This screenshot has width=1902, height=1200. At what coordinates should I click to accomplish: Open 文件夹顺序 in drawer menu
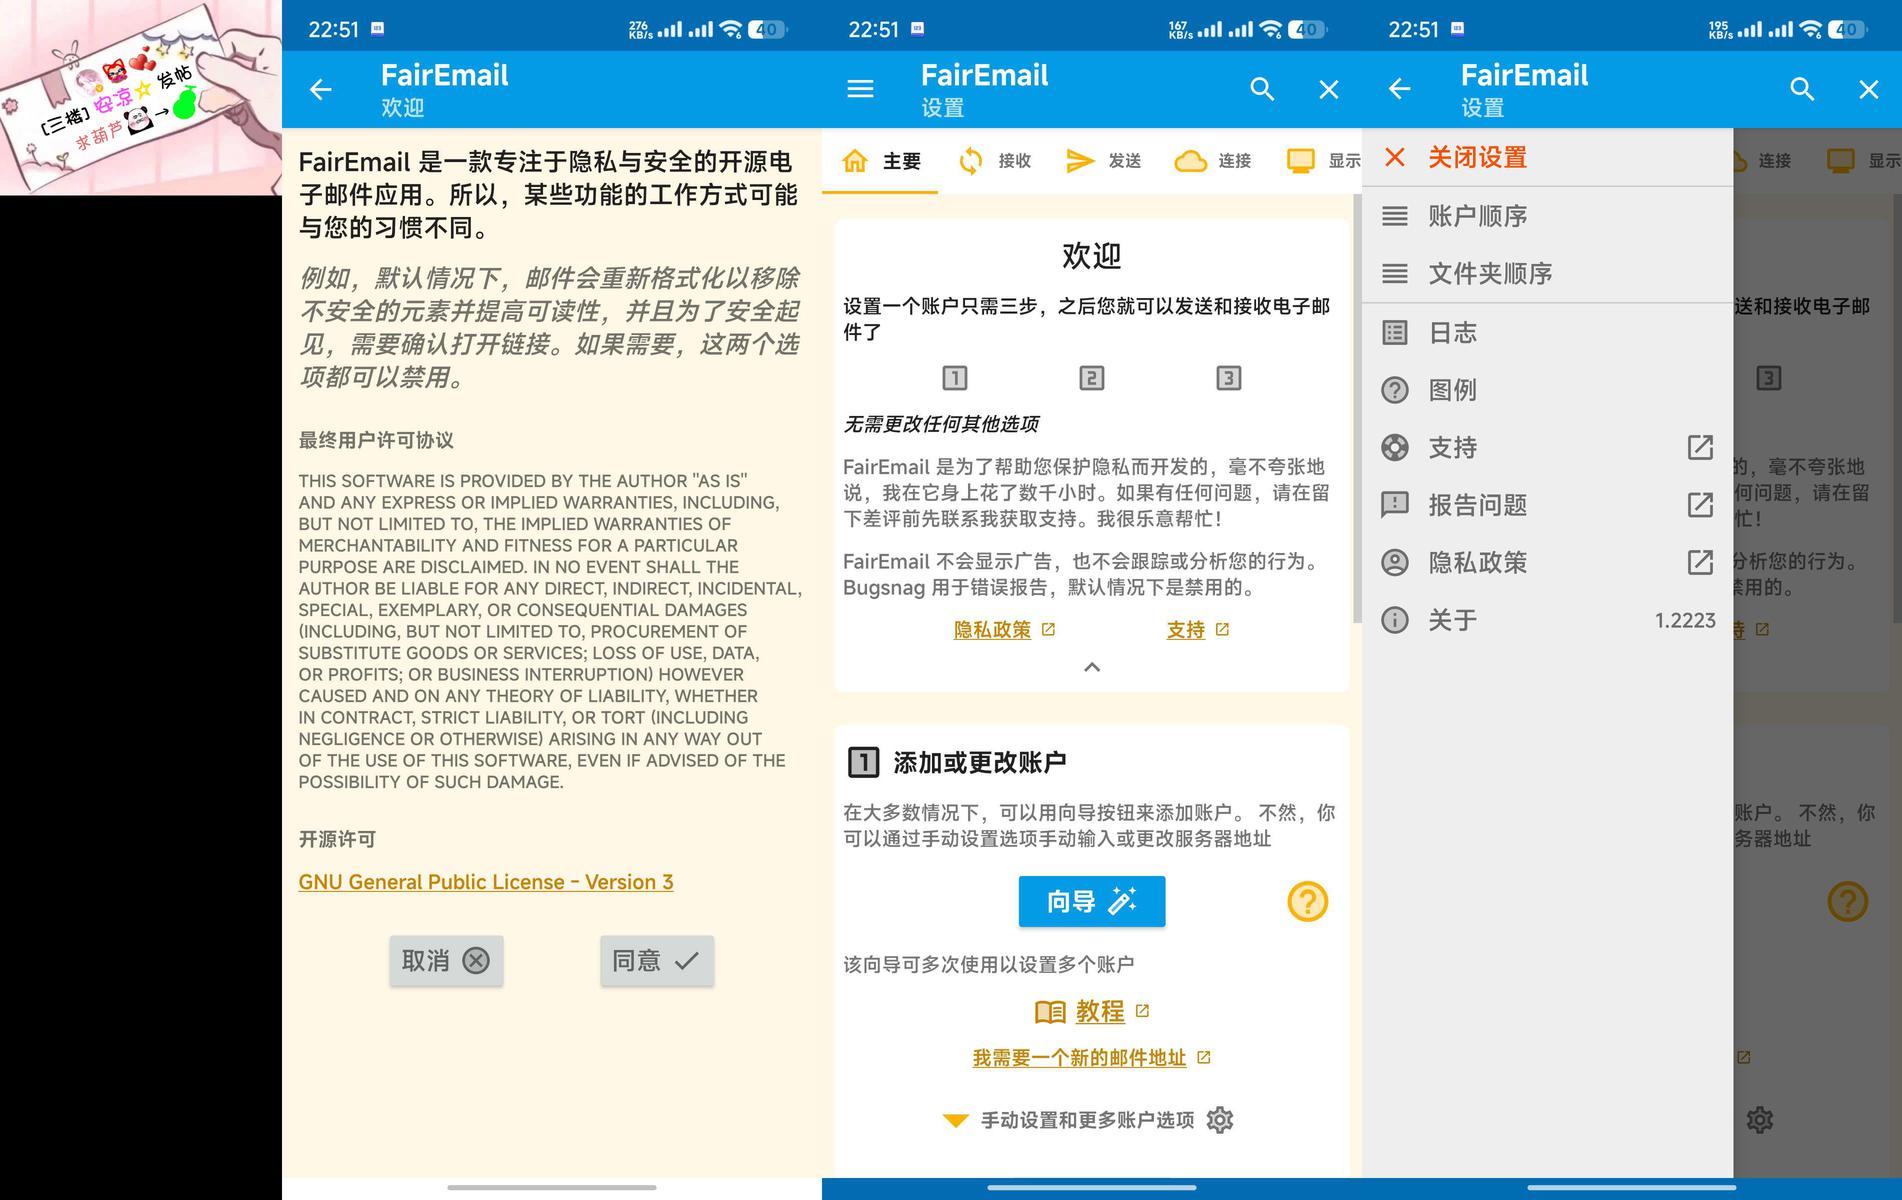(x=1548, y=273)
